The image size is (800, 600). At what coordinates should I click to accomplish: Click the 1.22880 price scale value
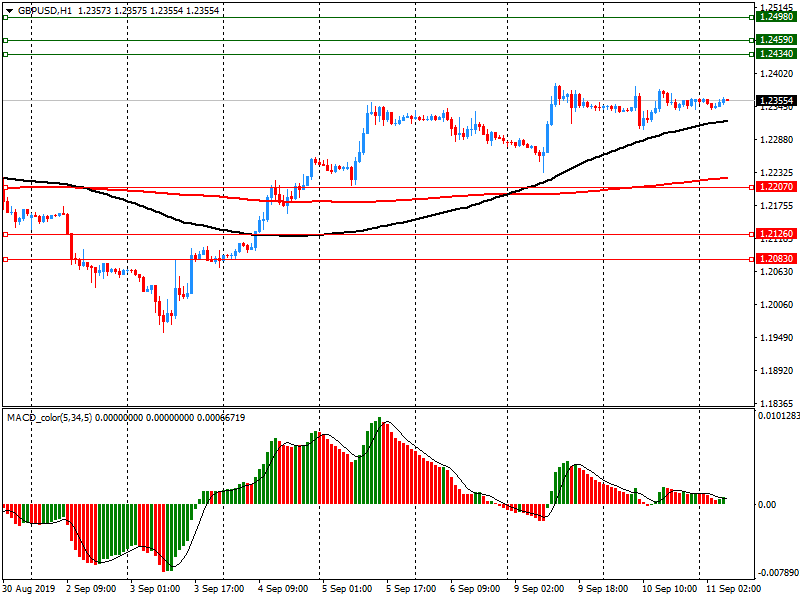(x=777, y=140)
